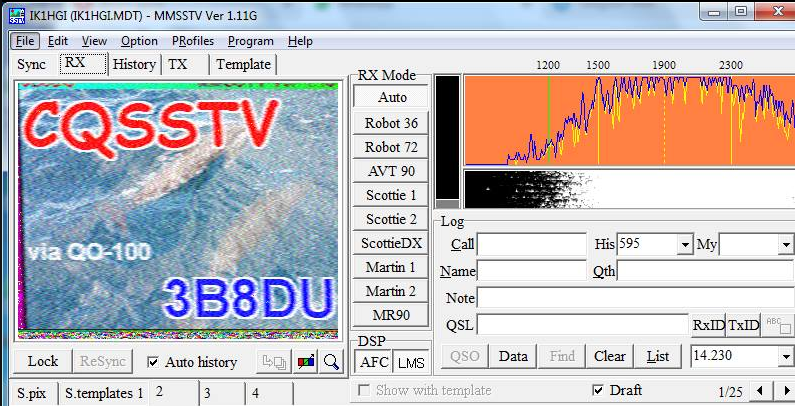Toggle the Draft checkbox
This screenshot has width=796, height=406.
tap(598, 390)
